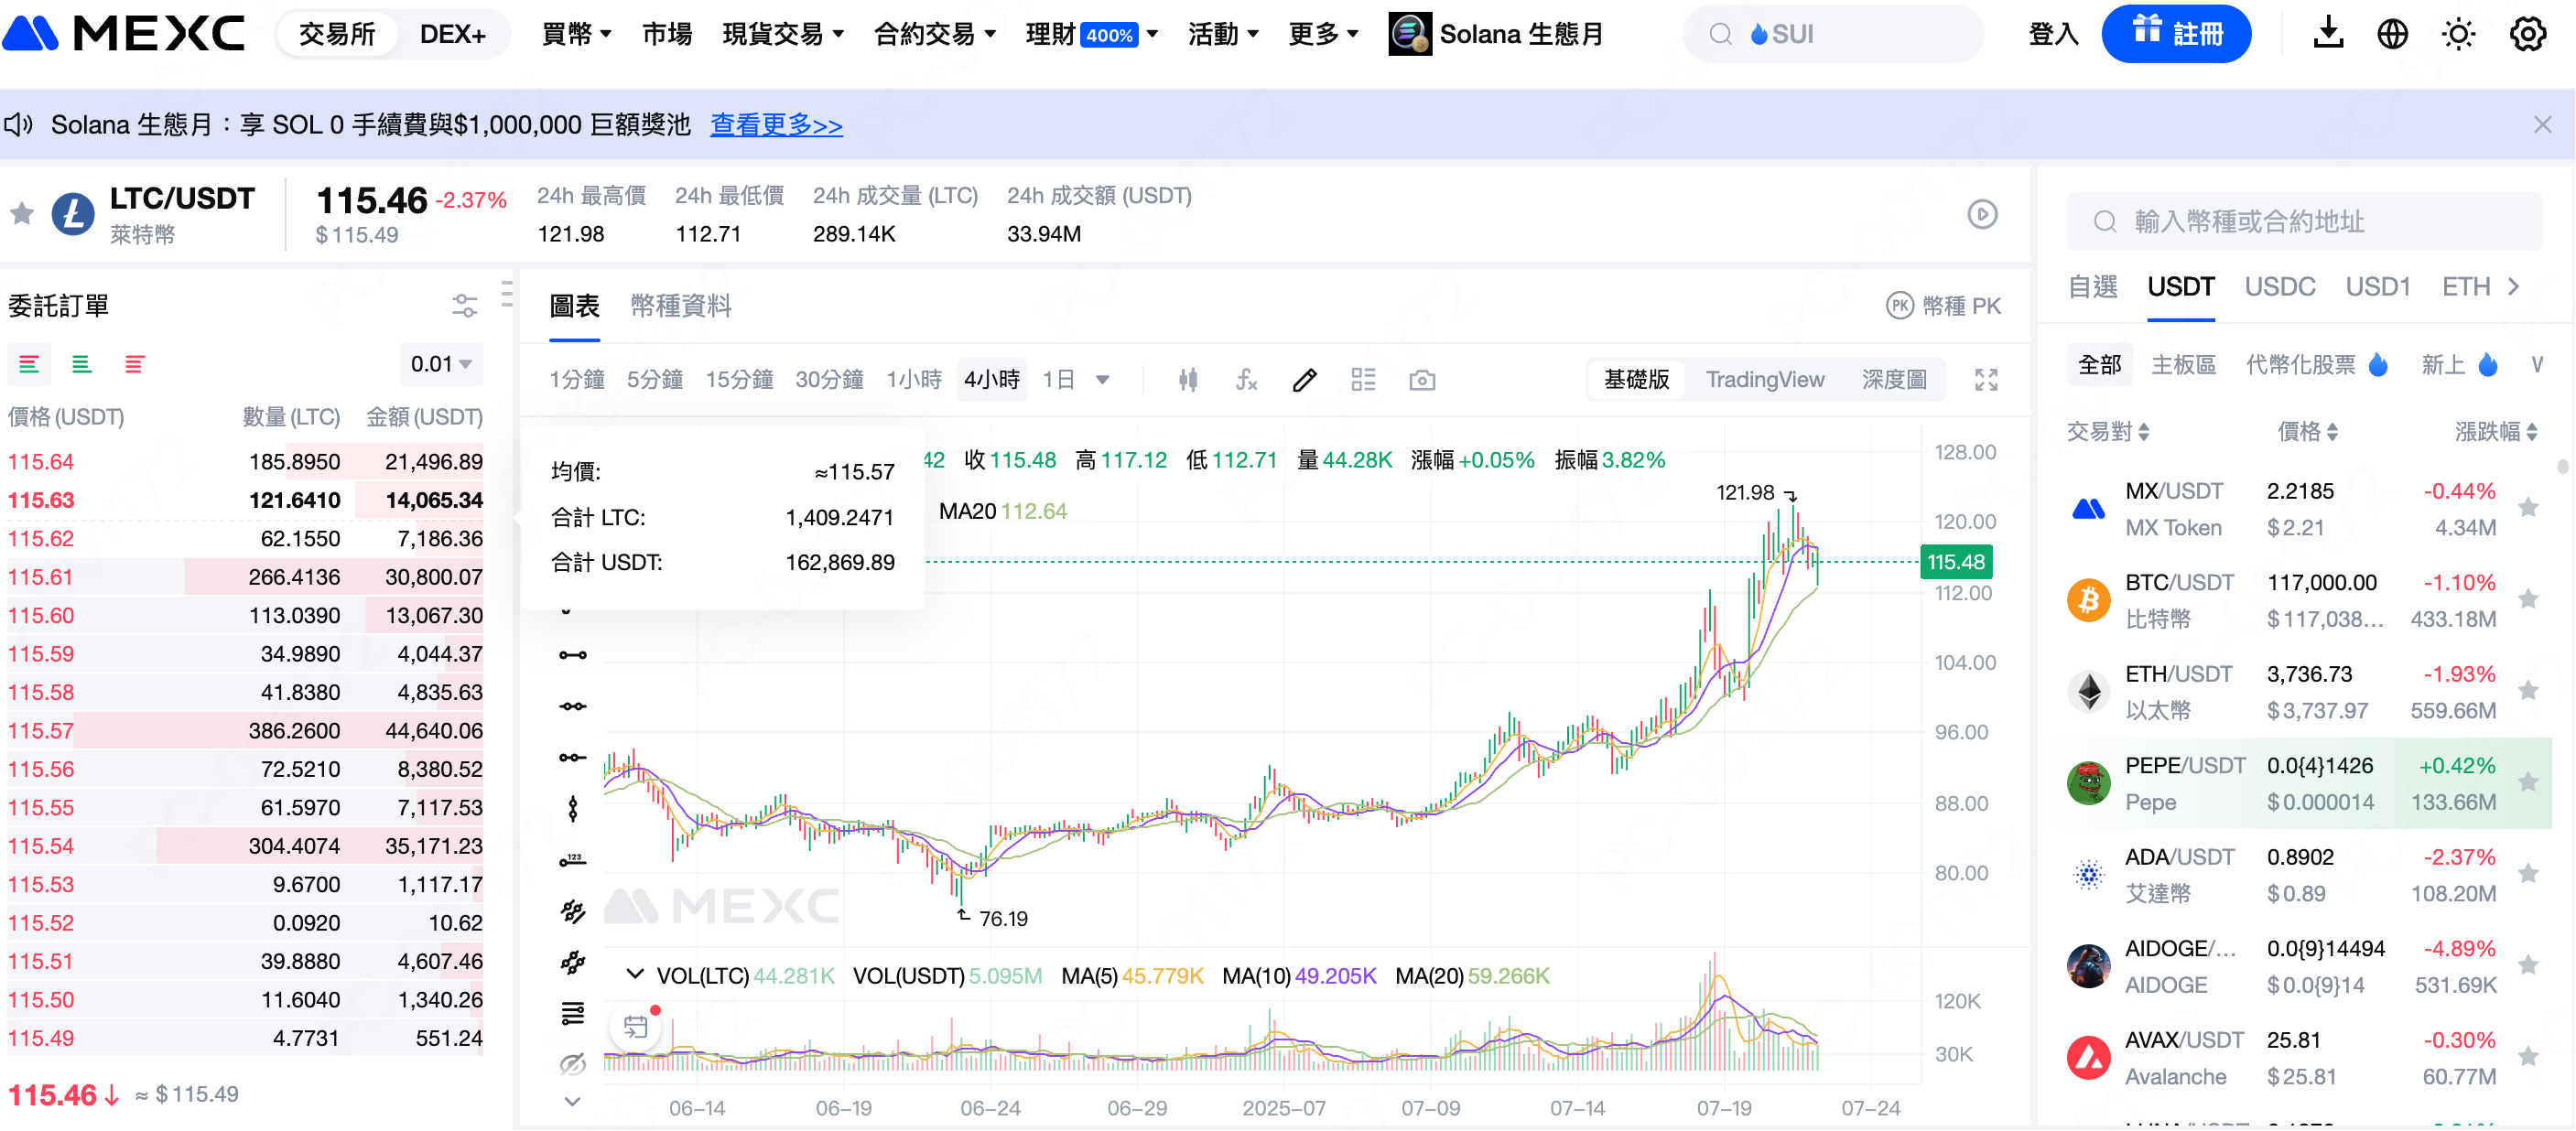The width and height of the screenshot is (2576, 1131).
Task: Switch to DEX+ mode
Action: (452, 34)
